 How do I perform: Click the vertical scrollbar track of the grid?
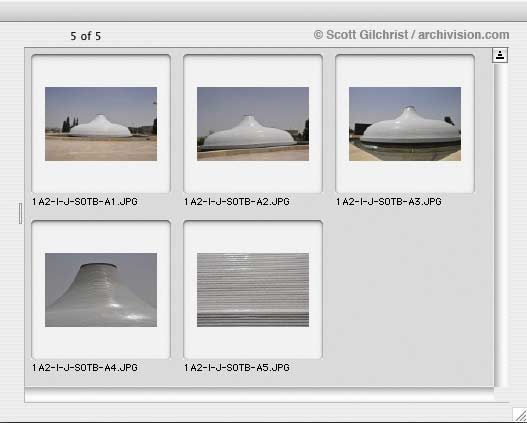point(500,225)
